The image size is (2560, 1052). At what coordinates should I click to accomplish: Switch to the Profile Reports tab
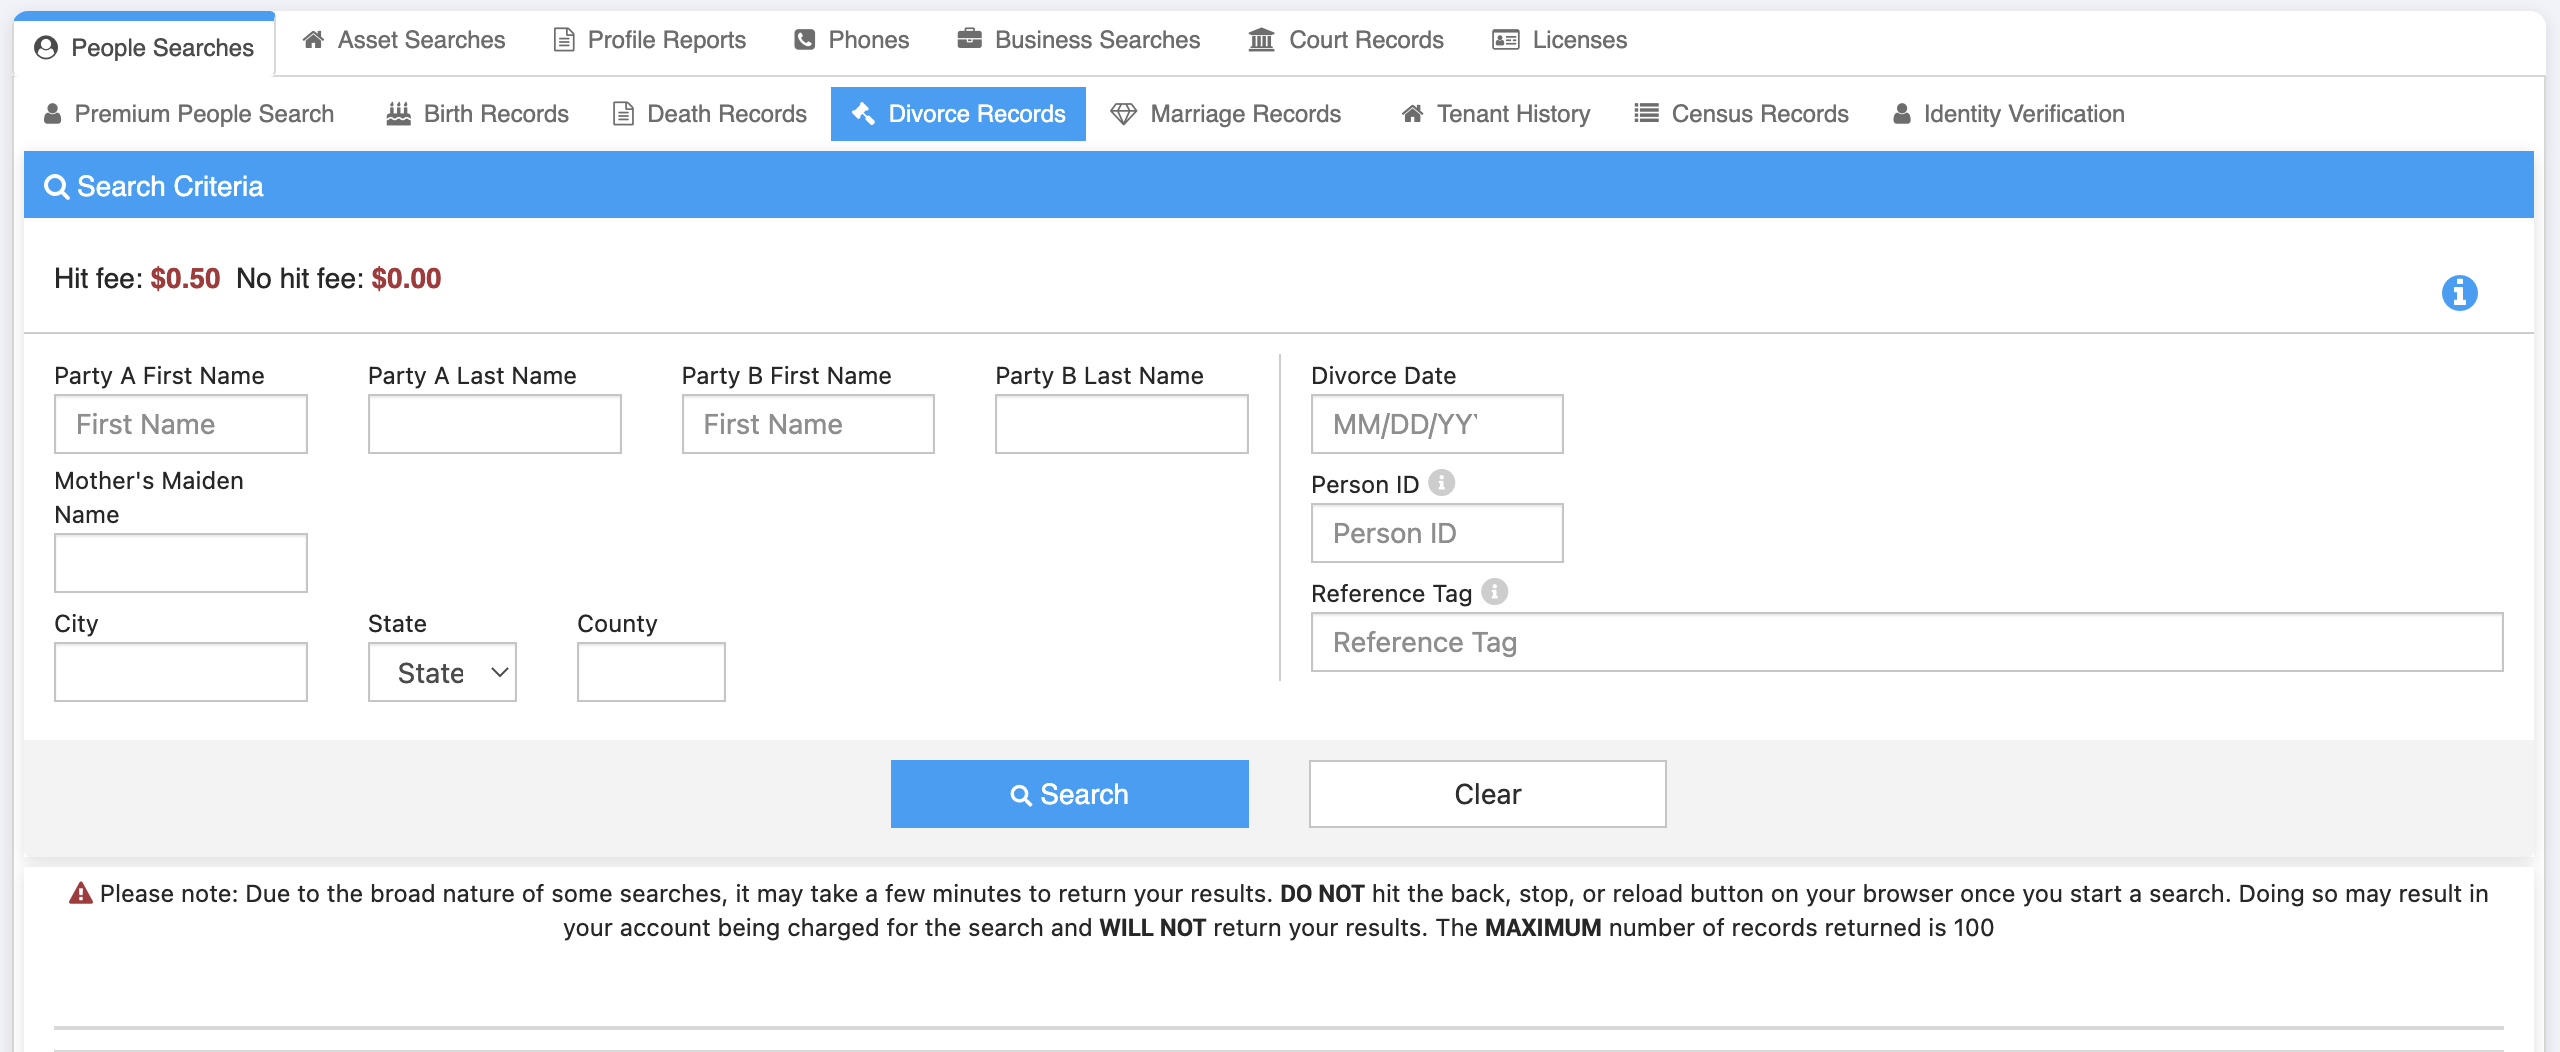650,40
